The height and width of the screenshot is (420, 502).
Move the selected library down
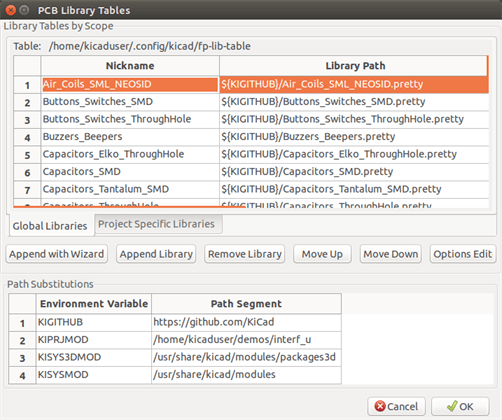point(391,254)
